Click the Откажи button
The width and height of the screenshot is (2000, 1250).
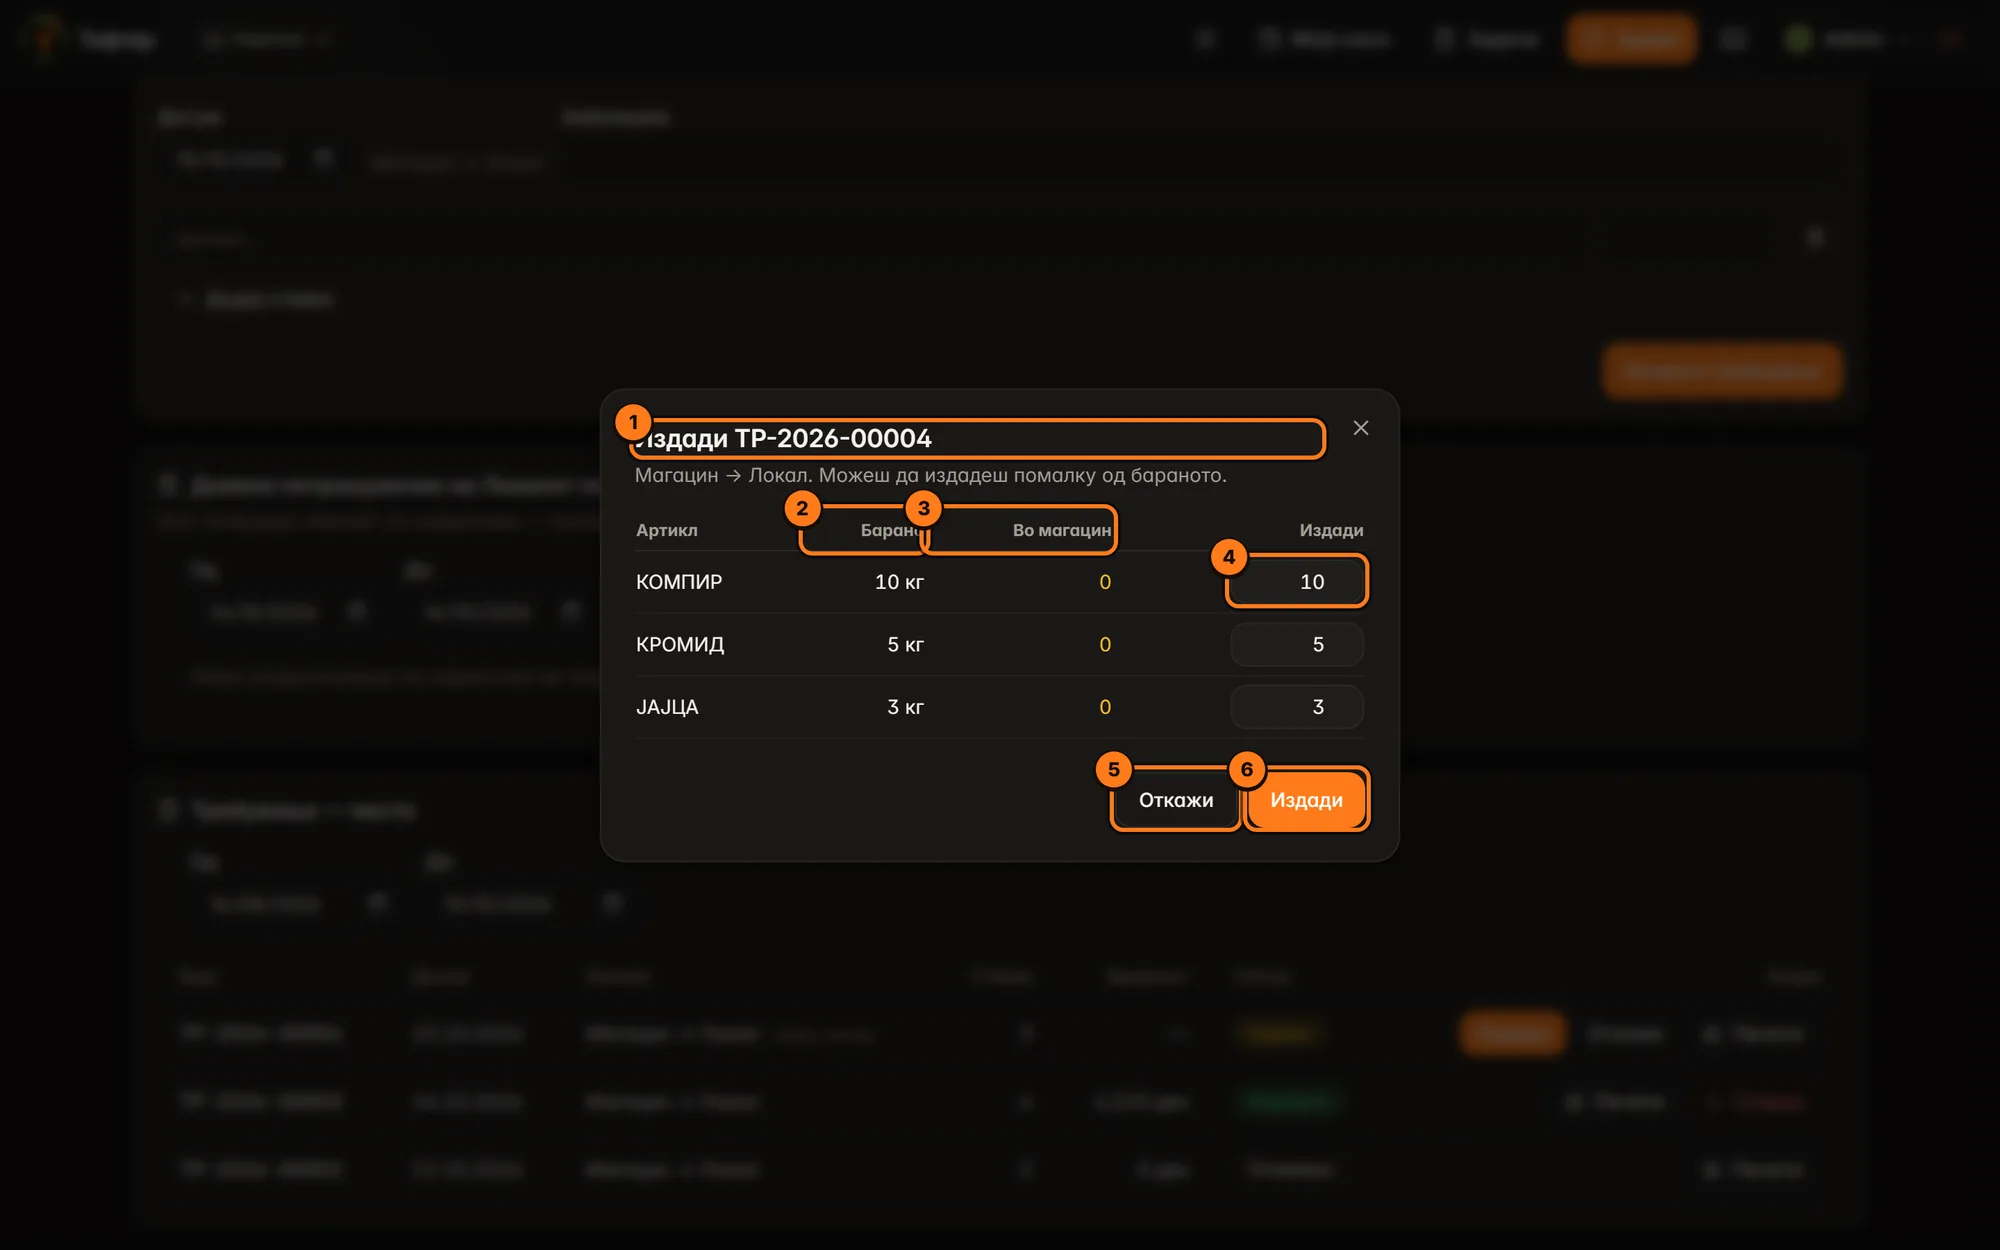pyautogui.click(x=1176, y=800)
